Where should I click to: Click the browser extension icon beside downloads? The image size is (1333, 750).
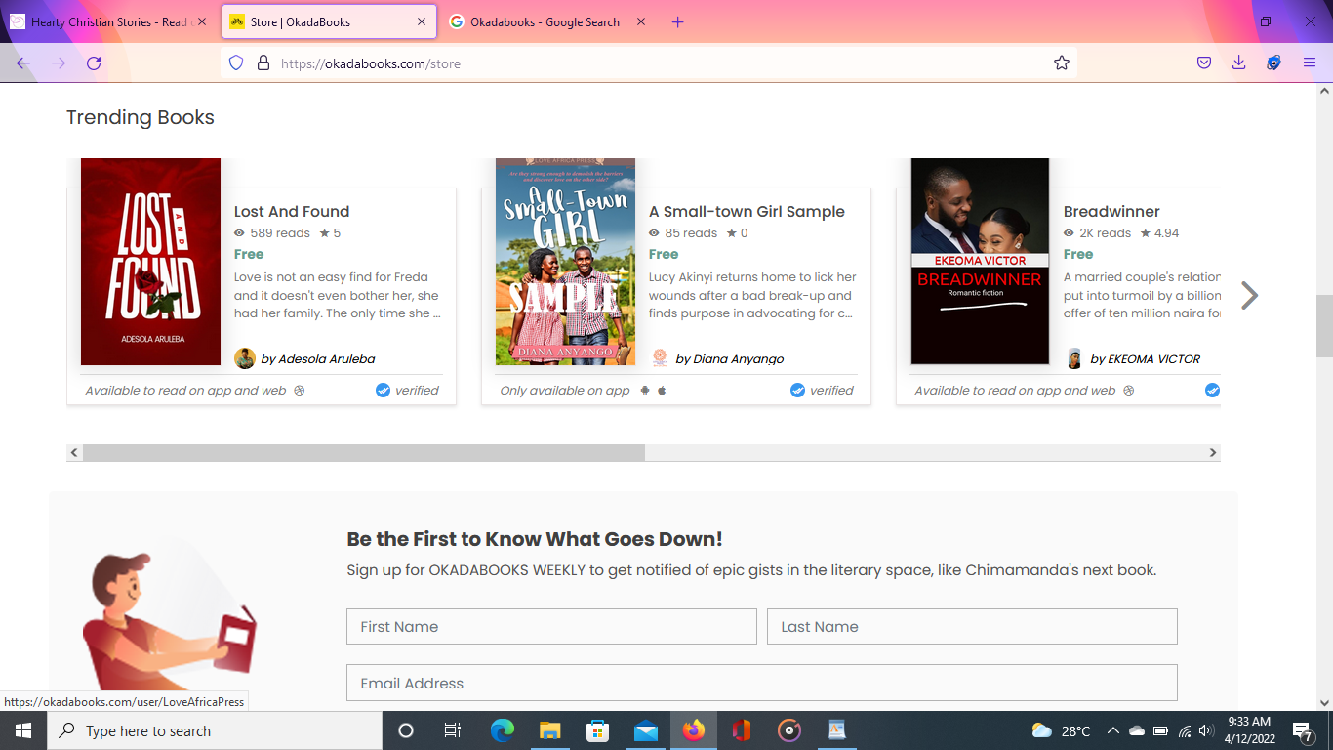[1273, 63]
